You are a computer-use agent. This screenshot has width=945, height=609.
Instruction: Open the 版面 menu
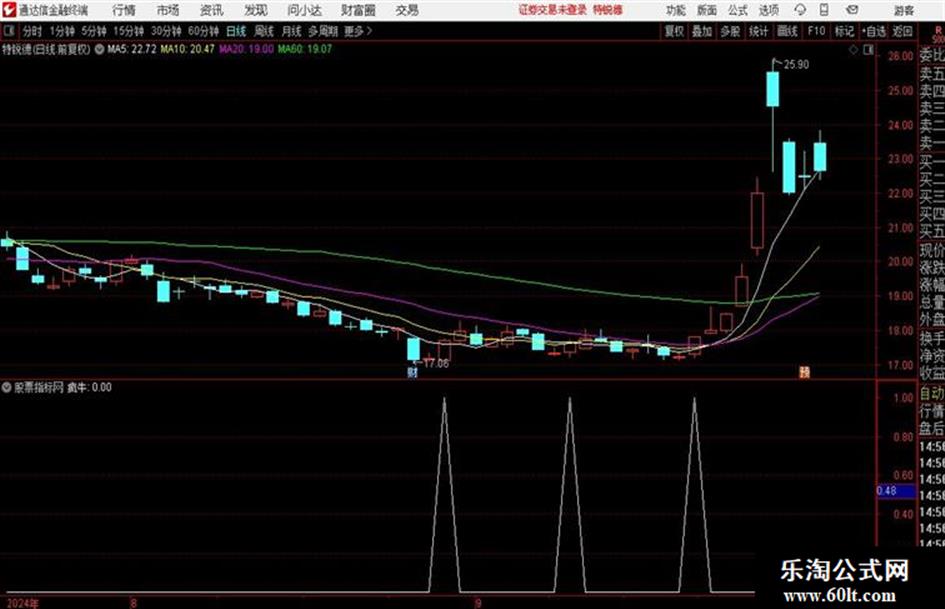pyautogui.click(x=706, y=10)
